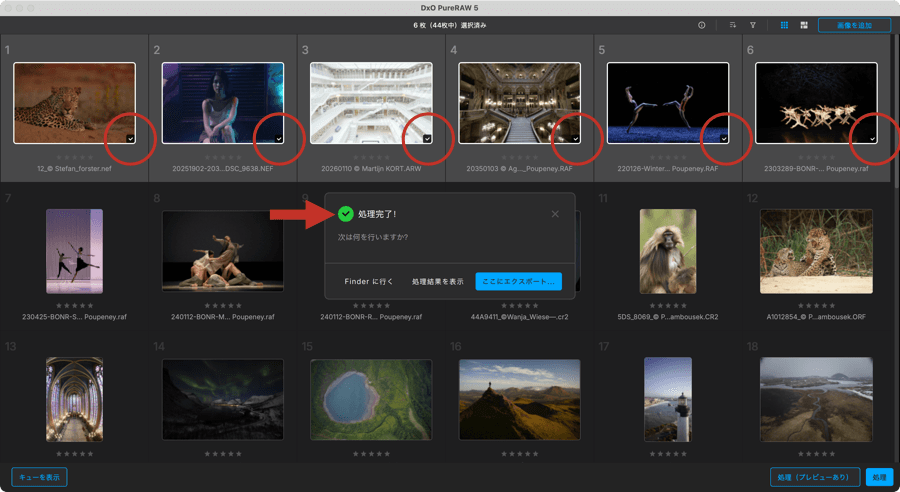Select the white library thumbnail Martijn KORT.ARW

pos(371,103)
